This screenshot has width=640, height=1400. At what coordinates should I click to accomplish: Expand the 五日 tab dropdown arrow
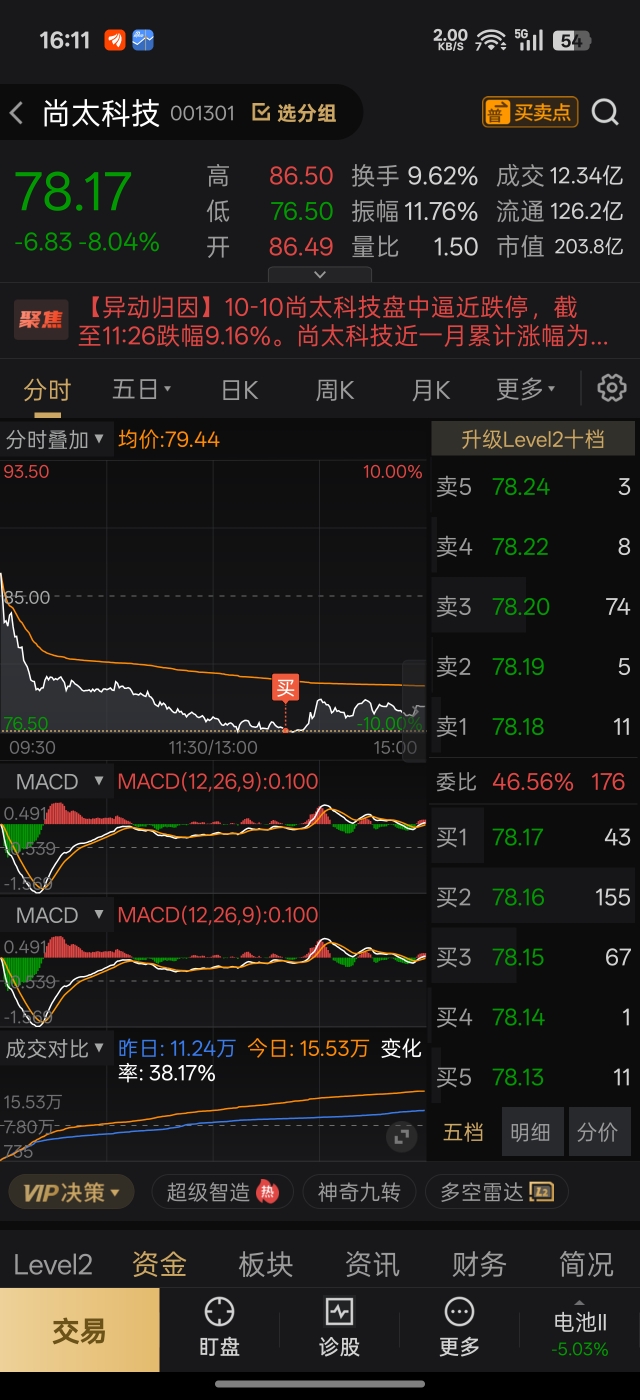point(168,389)
